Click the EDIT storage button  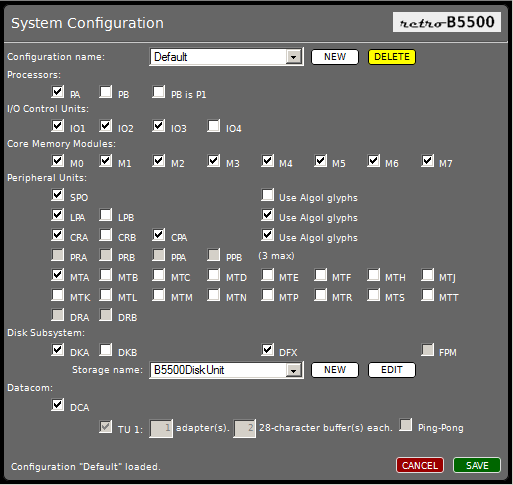click(x=392, y=370)
